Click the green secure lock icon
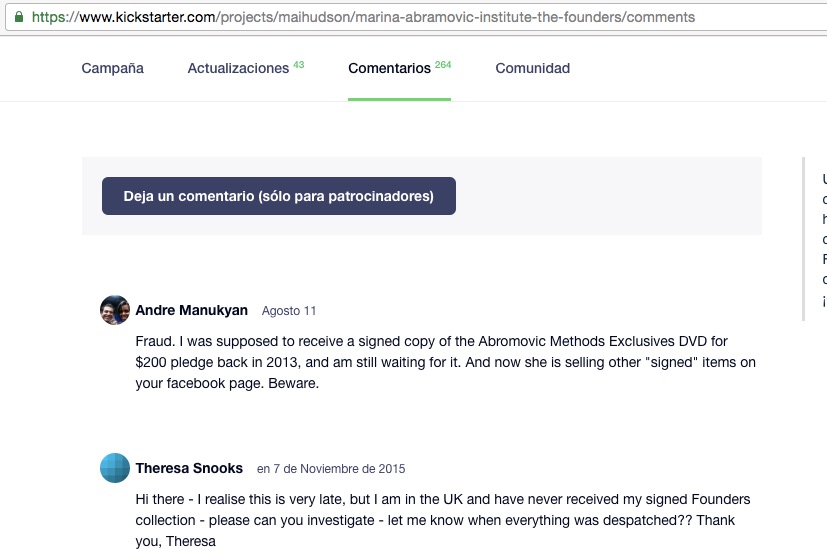Viewport: 827px width, 556px height. (x=18, y=17)
